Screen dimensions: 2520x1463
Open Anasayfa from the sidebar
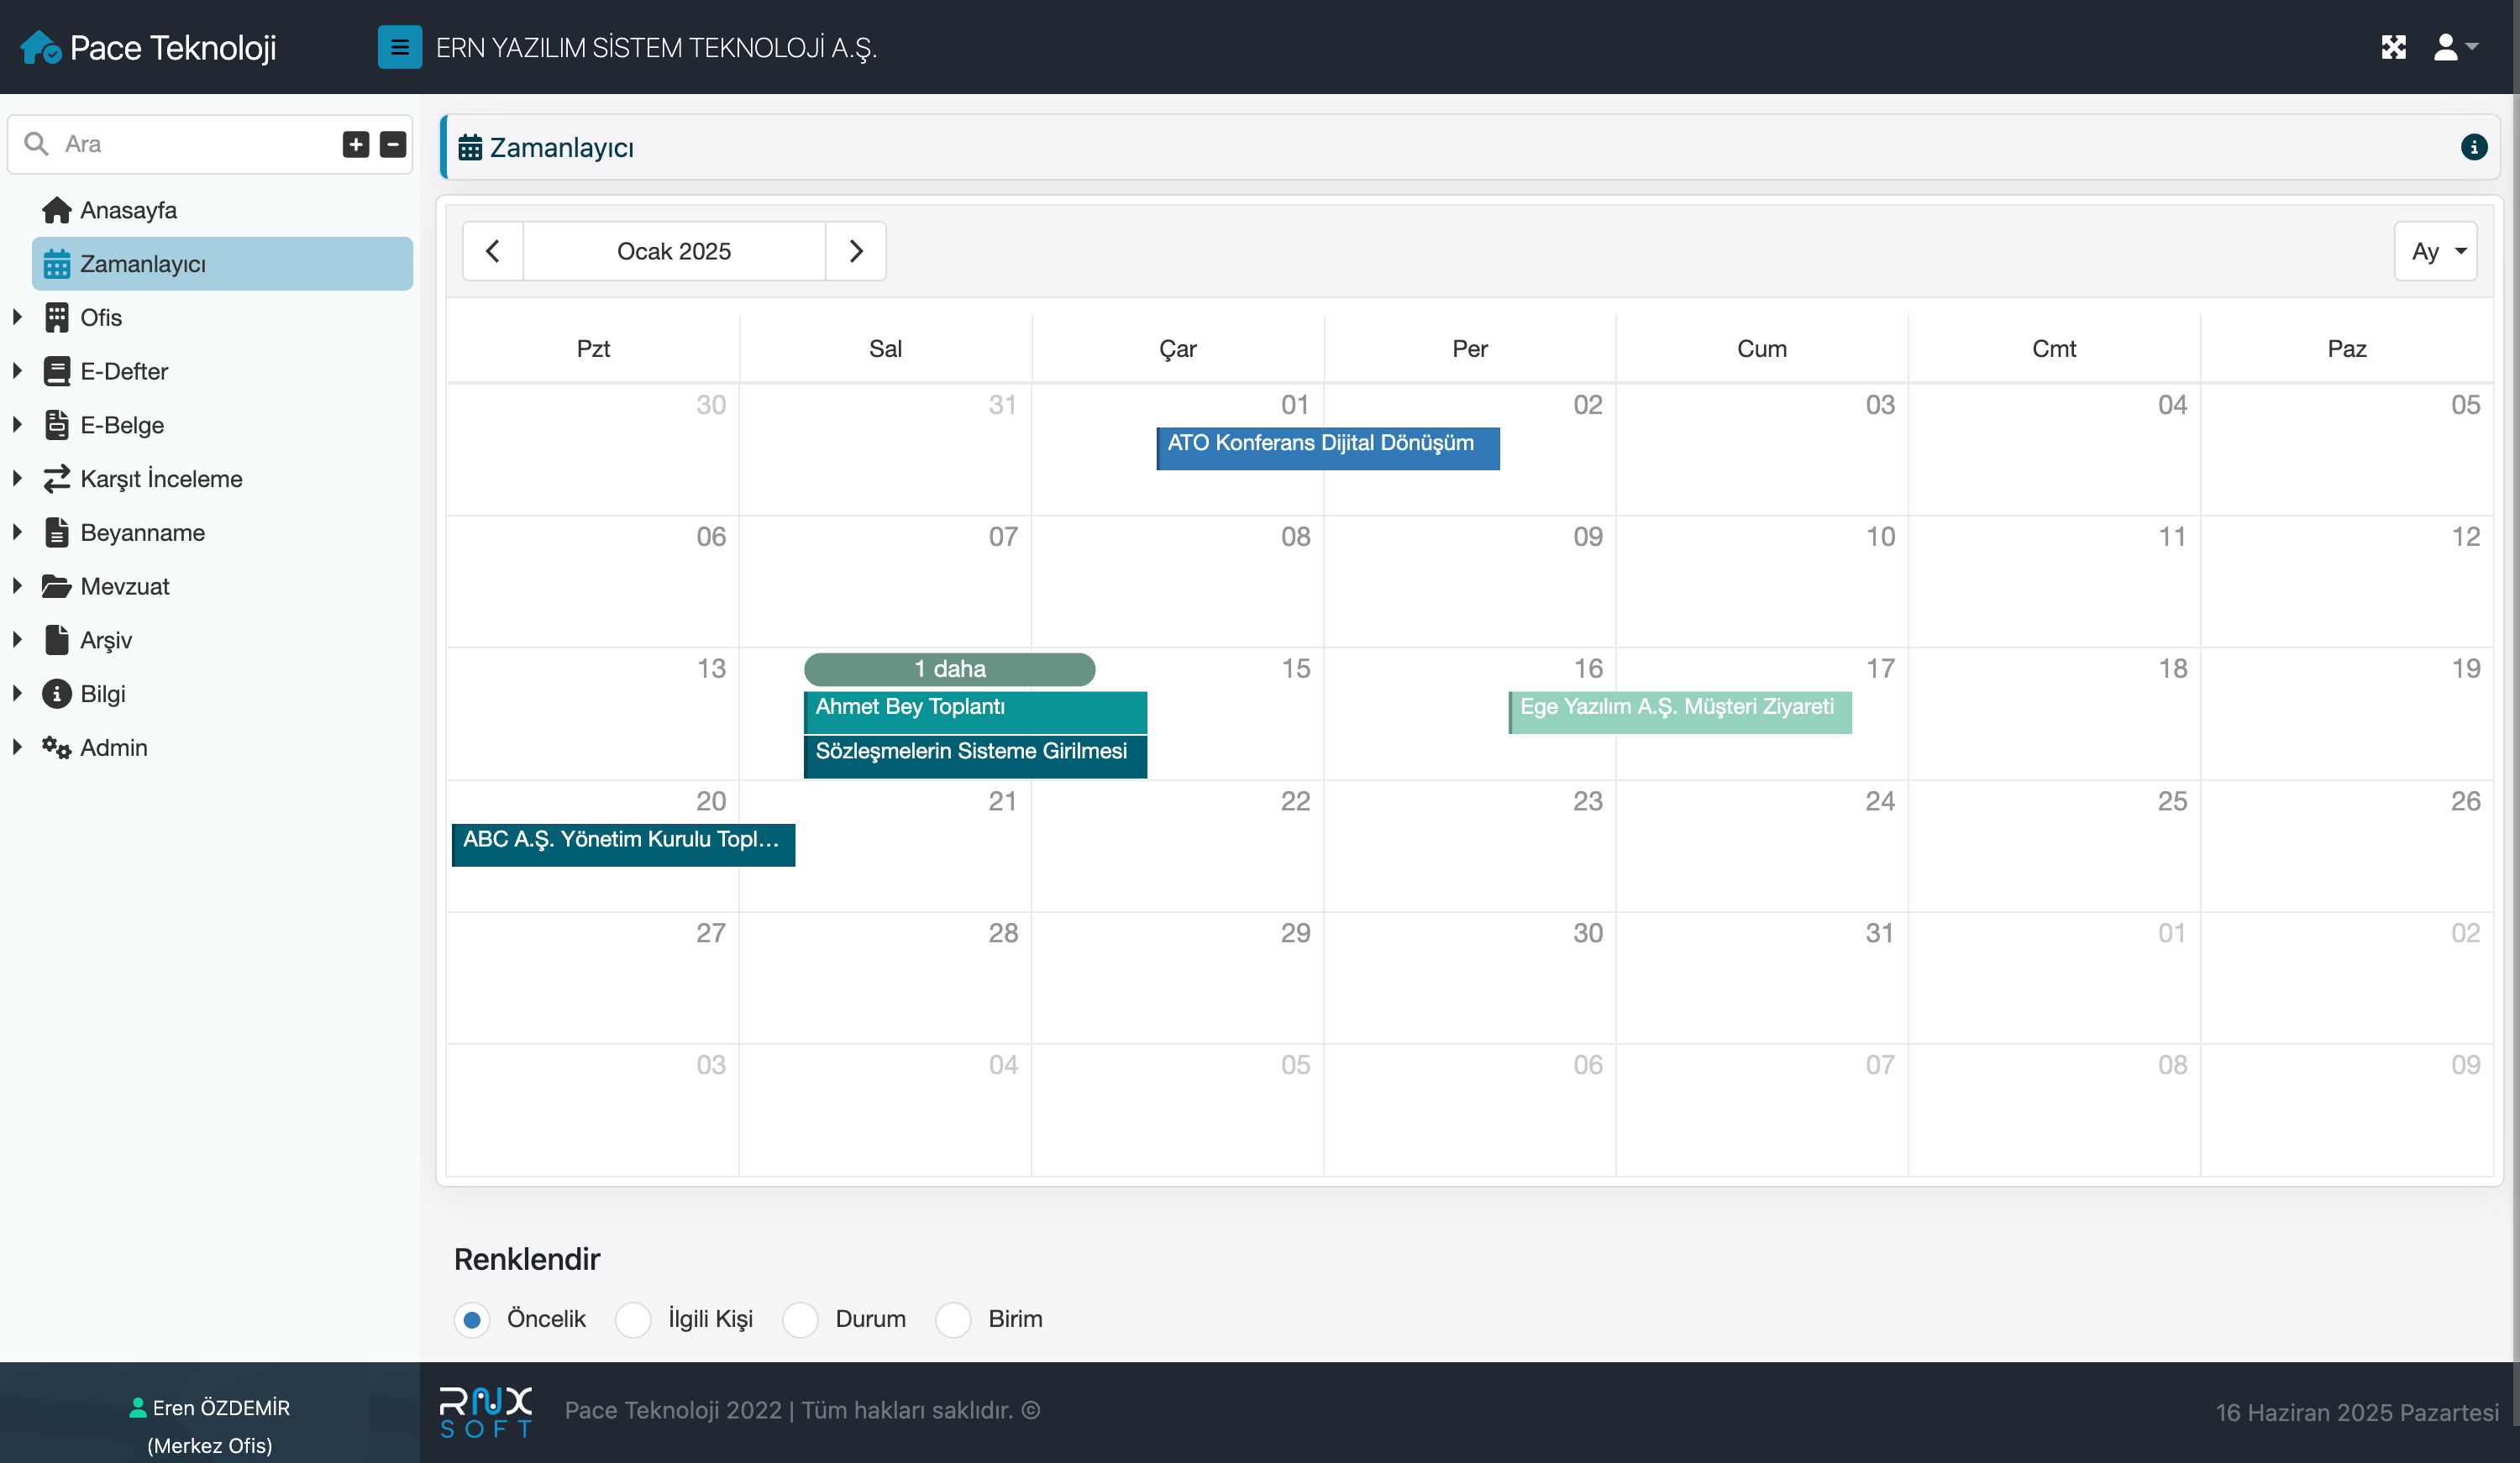pos(128,210)
